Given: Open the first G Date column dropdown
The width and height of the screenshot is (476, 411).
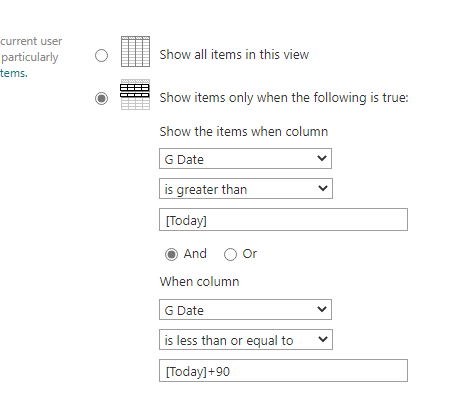Looking at the screenshot, I should (x=245, y=159).
